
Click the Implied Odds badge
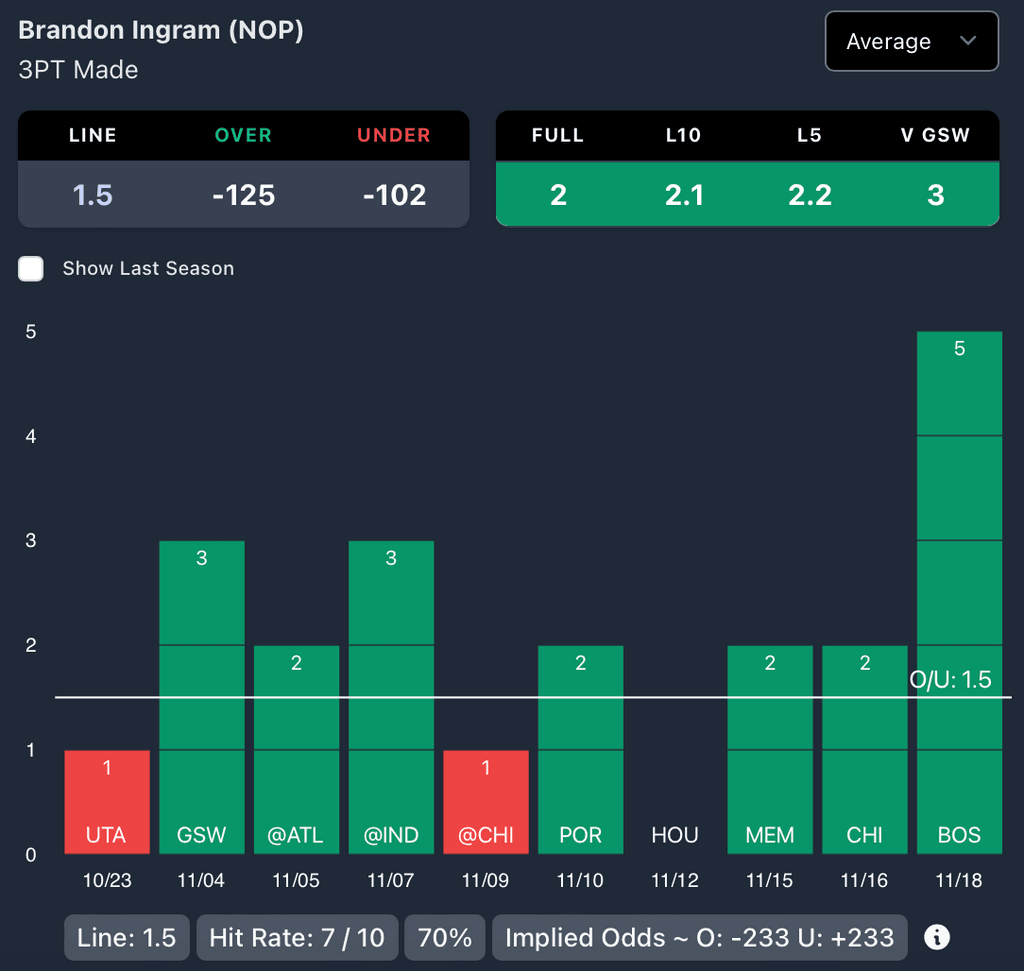(699, 937)
